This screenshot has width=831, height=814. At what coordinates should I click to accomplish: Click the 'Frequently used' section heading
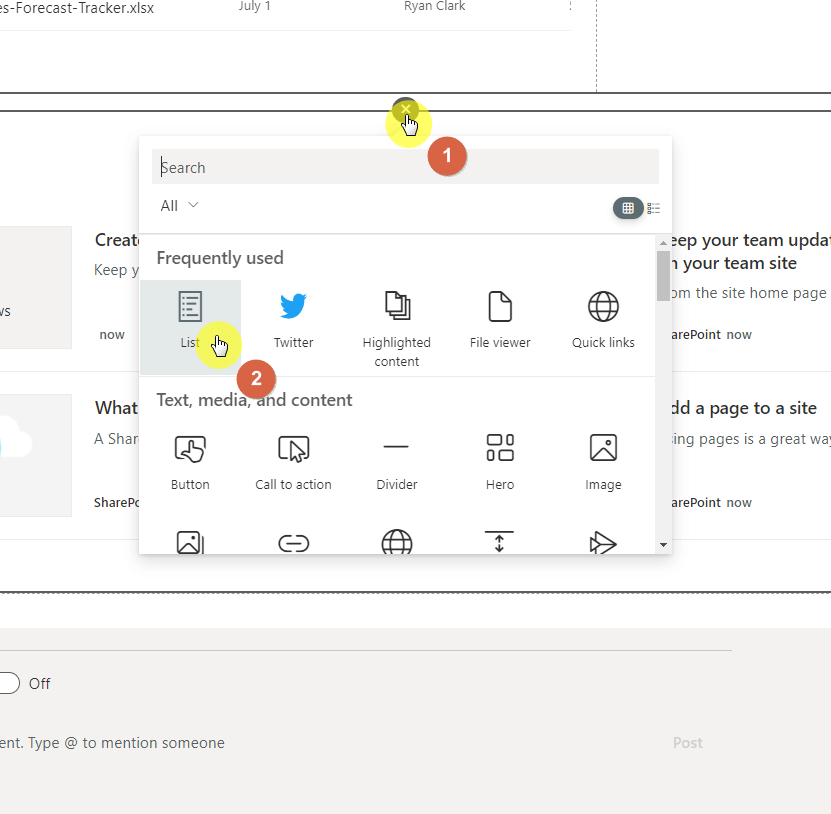(x=220, y=258)
